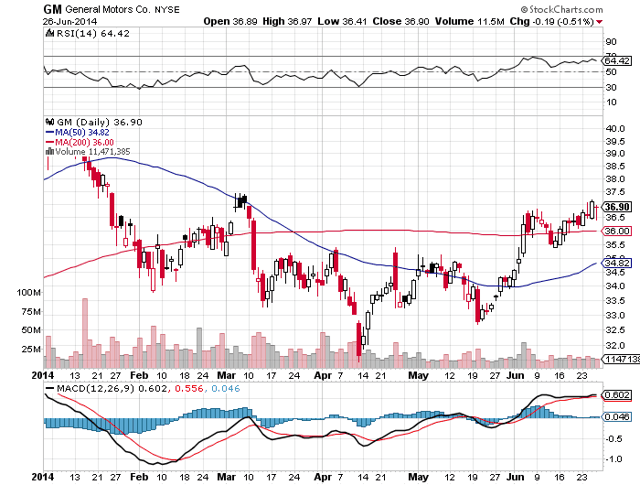Click Mar on the price chart date axis
The height and width of the screenshot is (485, 640).
click(x=226, y=375)
